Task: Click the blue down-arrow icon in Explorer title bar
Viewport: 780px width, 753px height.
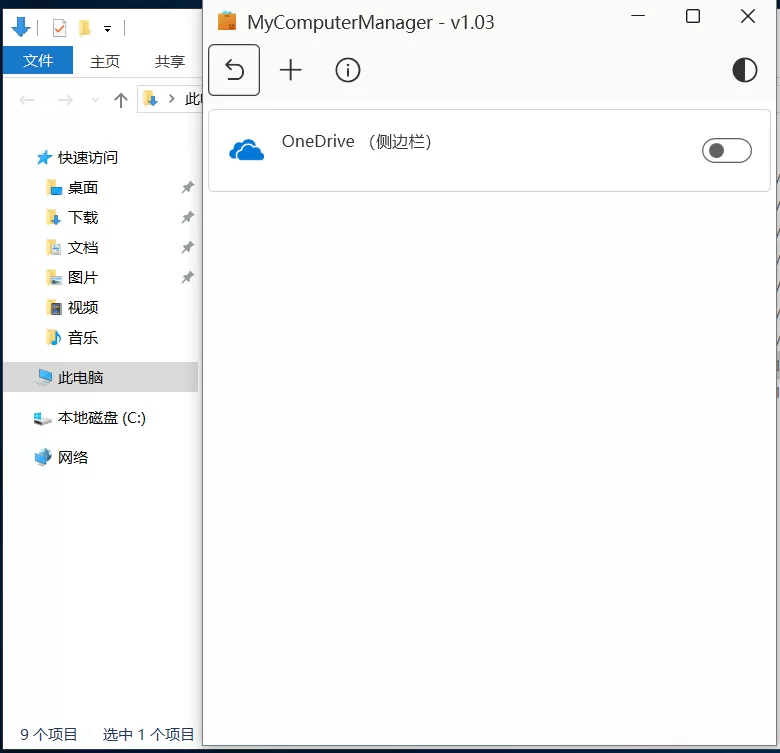Action: click(20, 27)
